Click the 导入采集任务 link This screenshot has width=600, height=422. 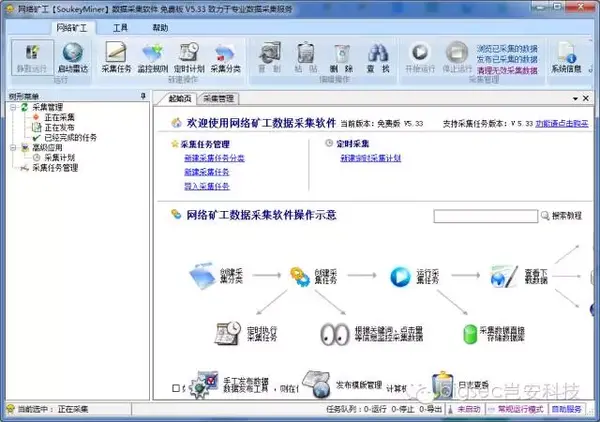coord(207,186)
